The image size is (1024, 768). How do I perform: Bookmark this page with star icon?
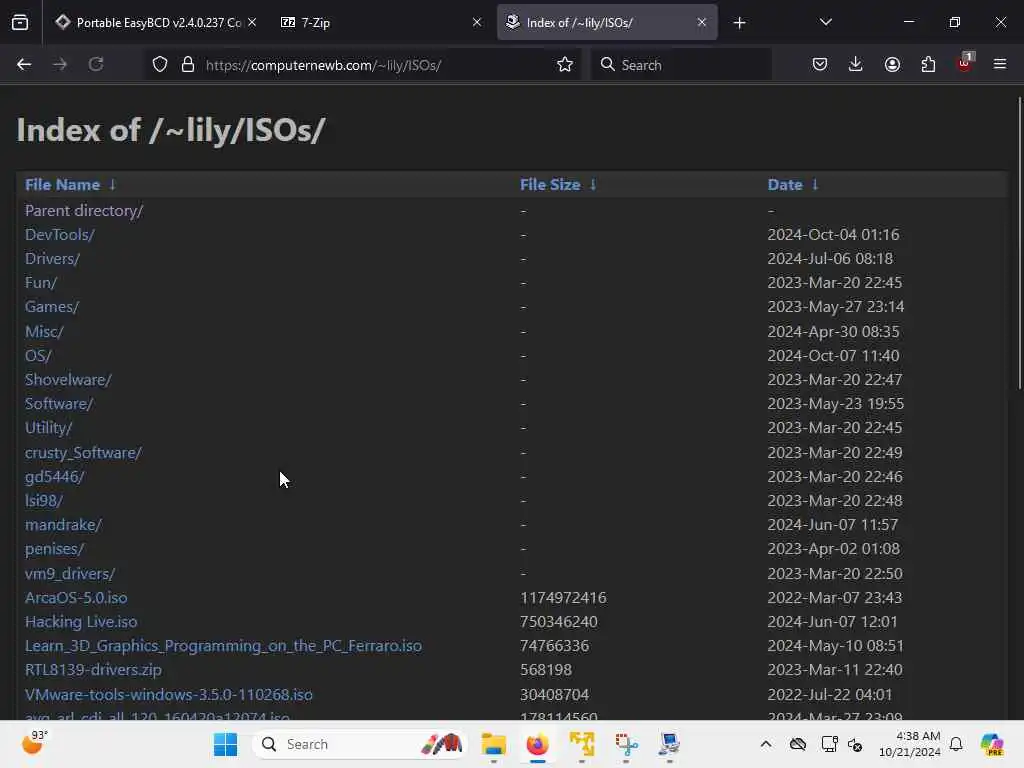[x=565, y=65]
